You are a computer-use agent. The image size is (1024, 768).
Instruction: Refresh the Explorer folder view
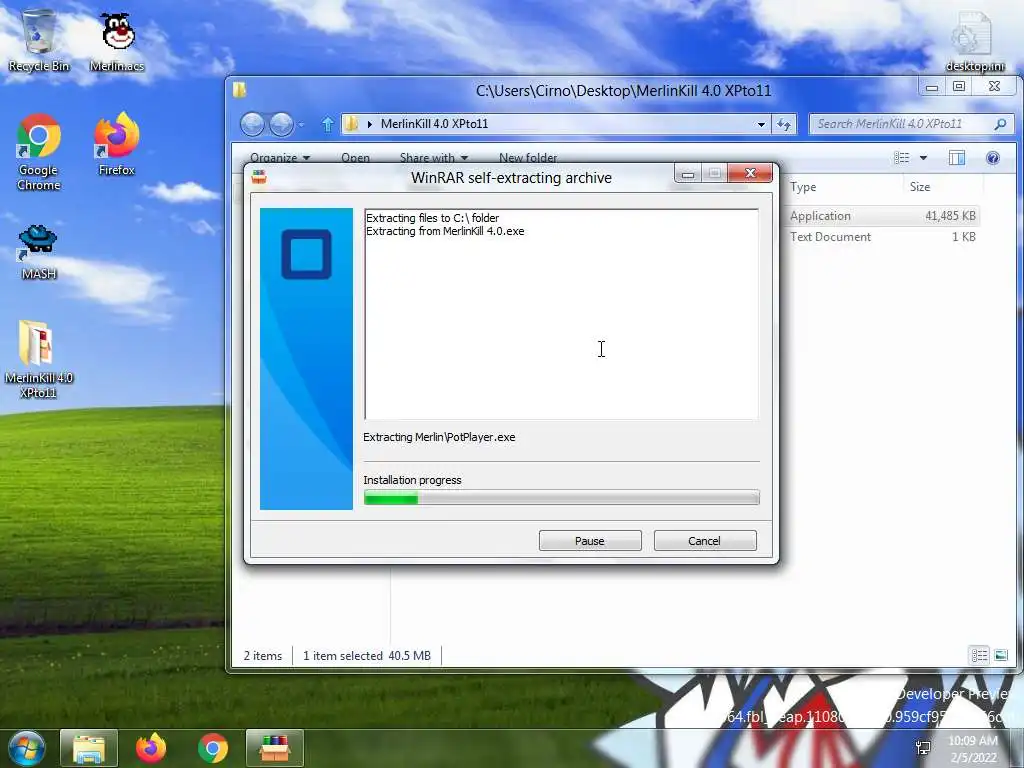[x=784, y=124]
